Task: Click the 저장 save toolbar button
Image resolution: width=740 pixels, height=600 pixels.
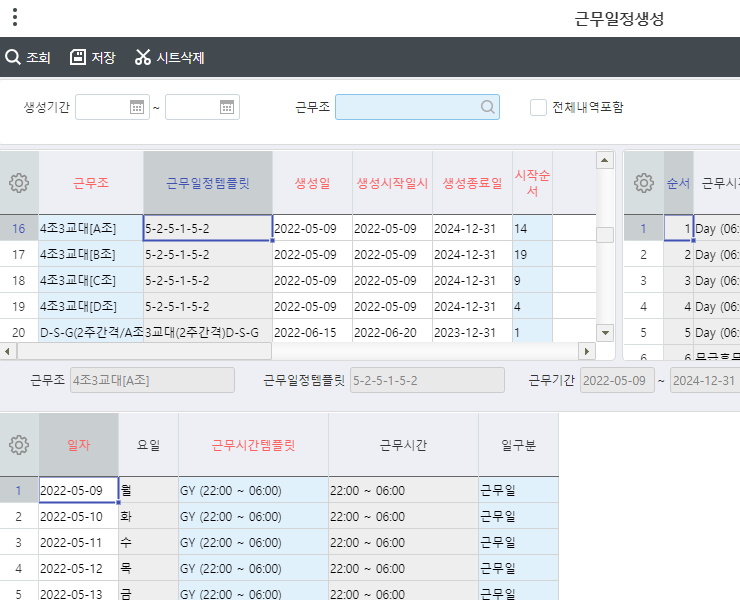Action: click(92, 57)
